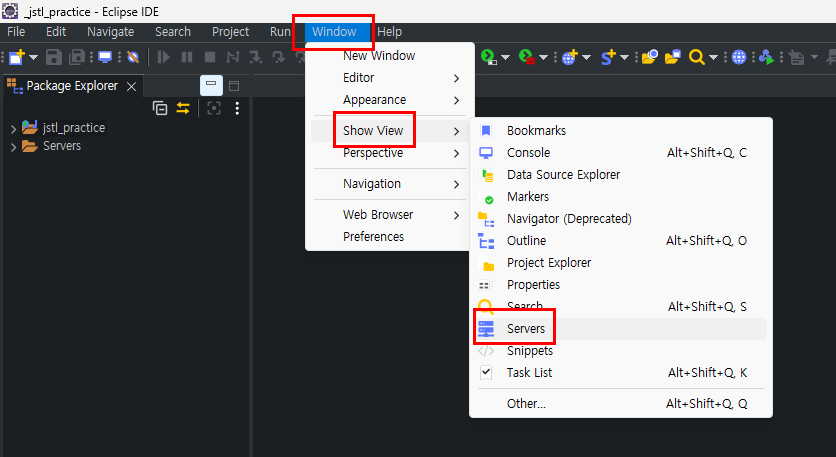Open Preferences from the Window menu
The width and height of the screenshot is (836, 457).
pyautogui.click(x=390, y=237)
